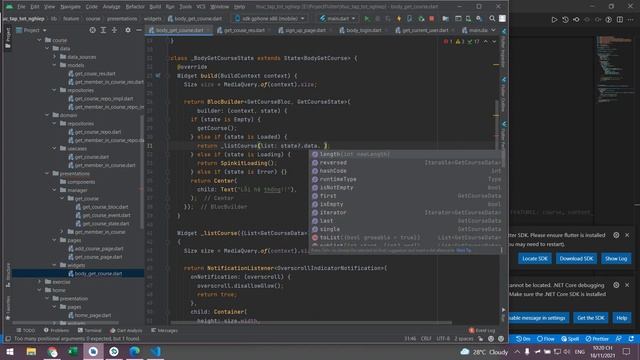Open Dart Analysis tool window
640x360 pixels.
click(x=126, y=330)
